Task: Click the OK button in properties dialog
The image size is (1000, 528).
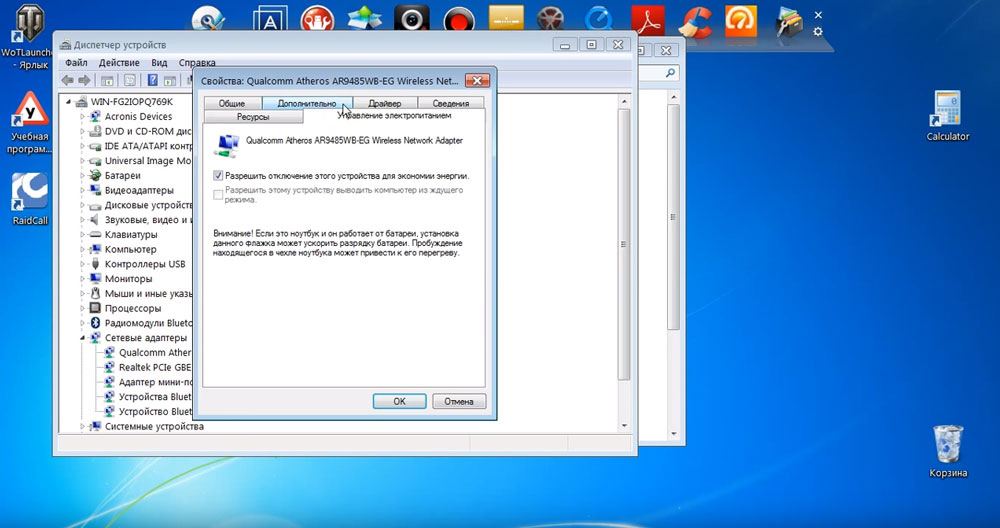Action: coord(399,401)
